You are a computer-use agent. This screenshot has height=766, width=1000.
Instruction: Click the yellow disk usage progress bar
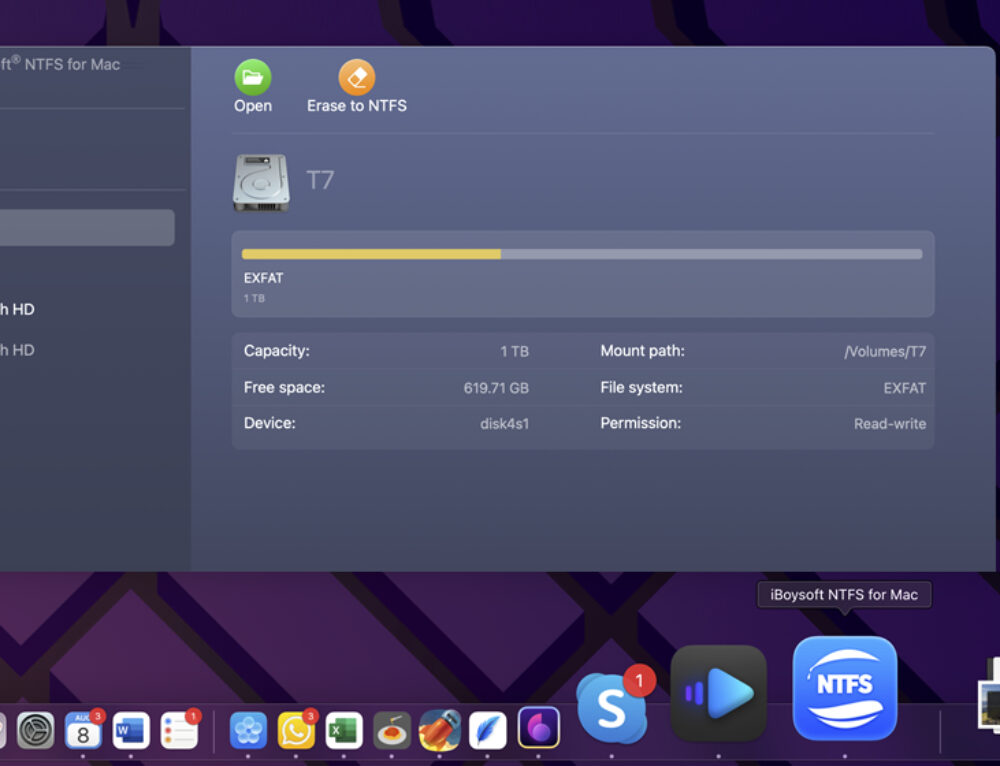coord(370,254)
